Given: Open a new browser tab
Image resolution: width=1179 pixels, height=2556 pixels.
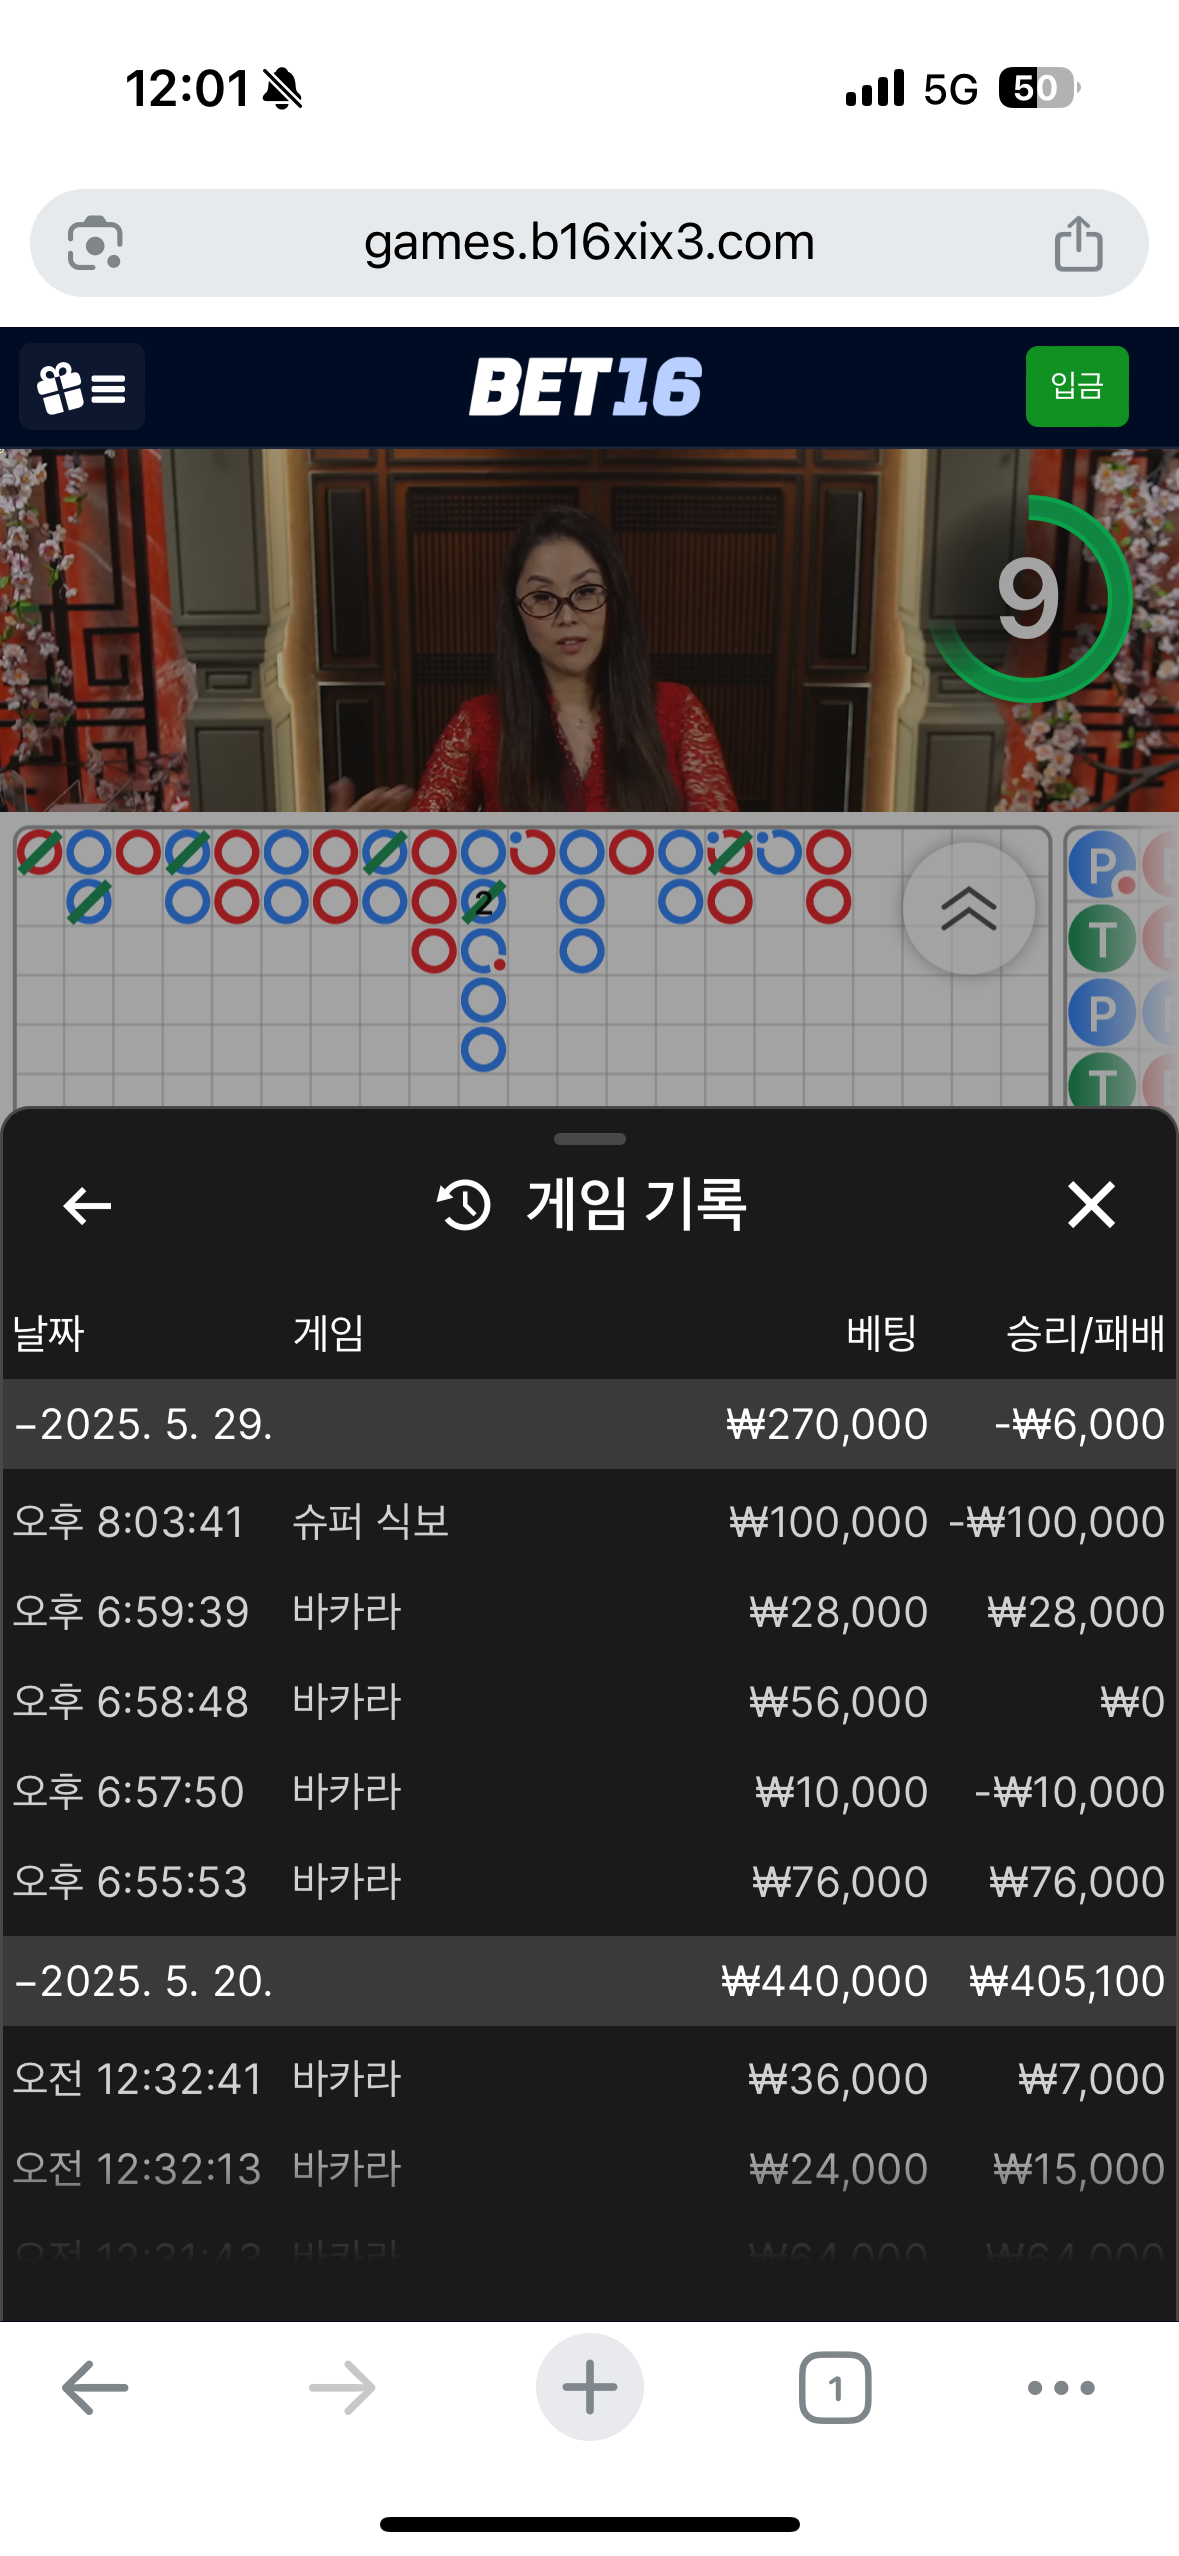Looking at the screenshot, I should click(x=589, y=2387).
